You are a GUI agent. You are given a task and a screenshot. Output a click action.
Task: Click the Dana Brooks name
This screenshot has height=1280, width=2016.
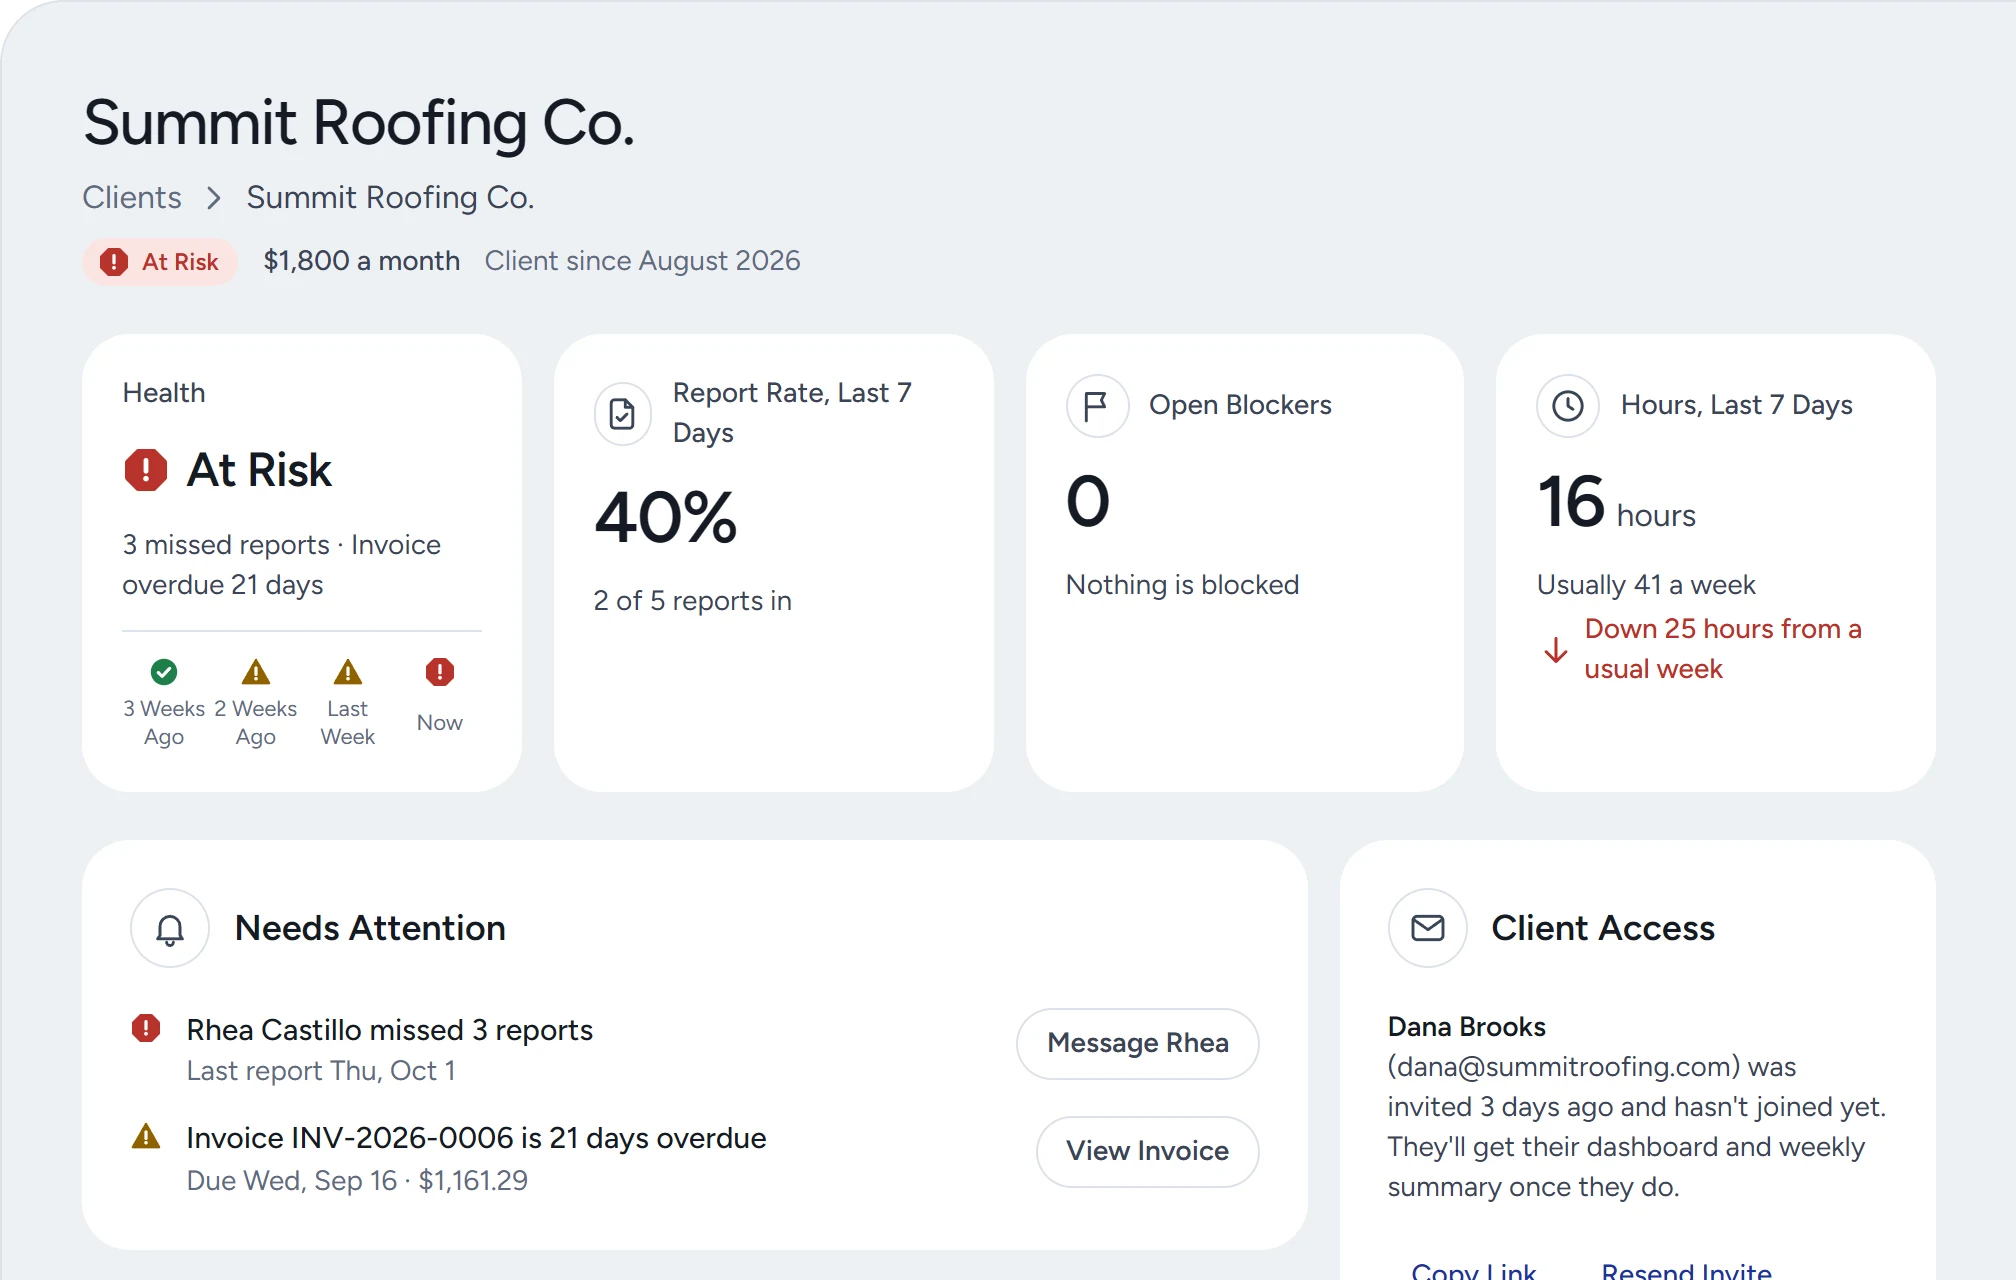1466,1026
